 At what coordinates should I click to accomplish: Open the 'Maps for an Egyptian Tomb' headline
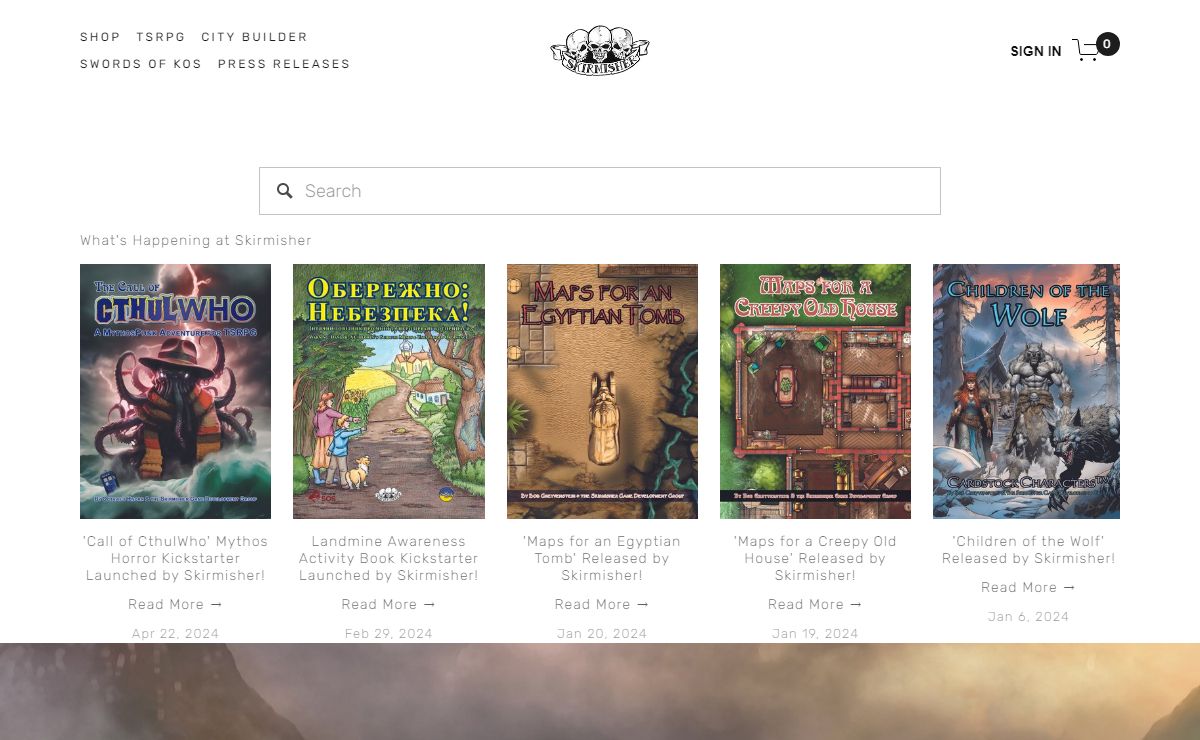pyautogui.click(x=602, y=558)
